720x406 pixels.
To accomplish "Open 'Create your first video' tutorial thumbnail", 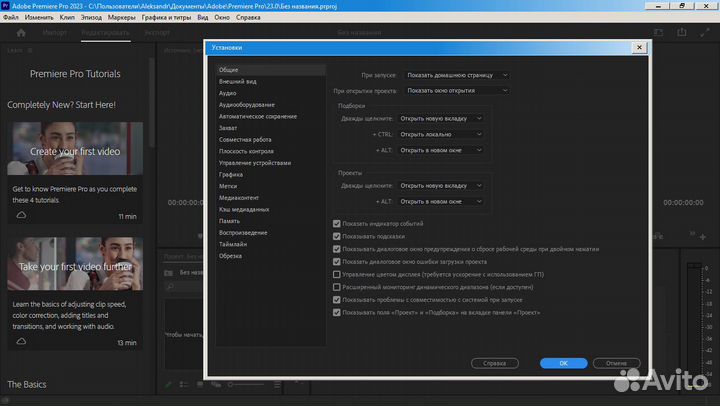I will [x=75, y=148].
